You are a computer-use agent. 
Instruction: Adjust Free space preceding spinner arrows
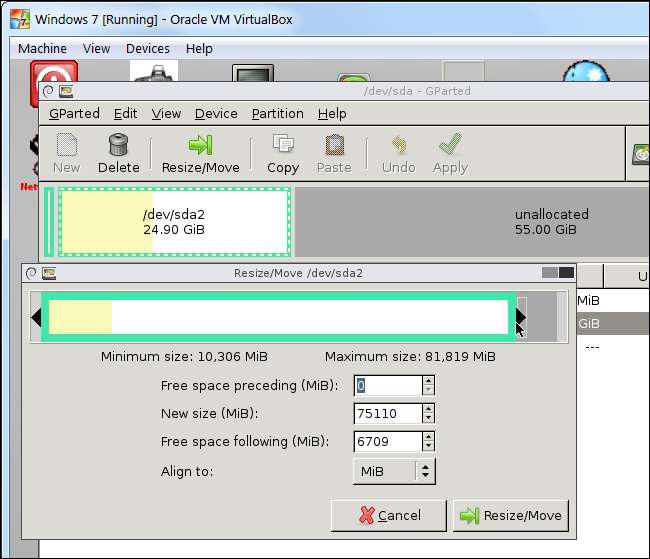pos(428,385)
